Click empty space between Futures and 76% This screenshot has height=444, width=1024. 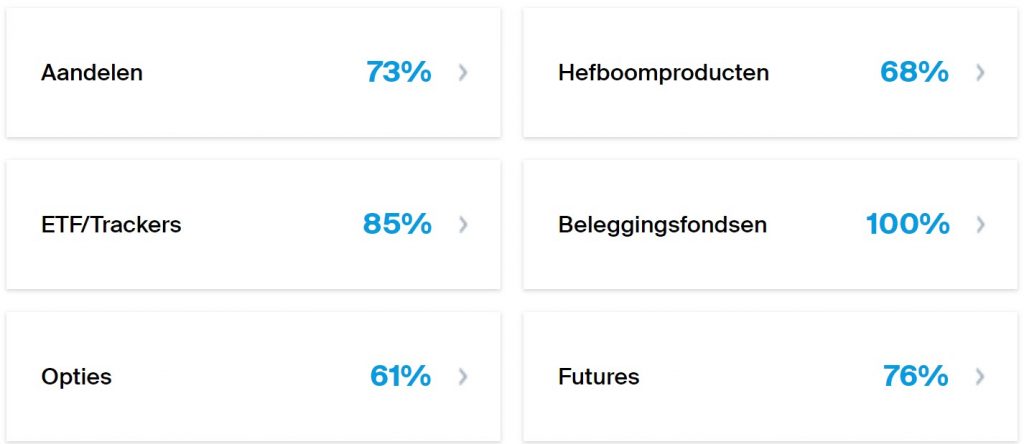760,377
